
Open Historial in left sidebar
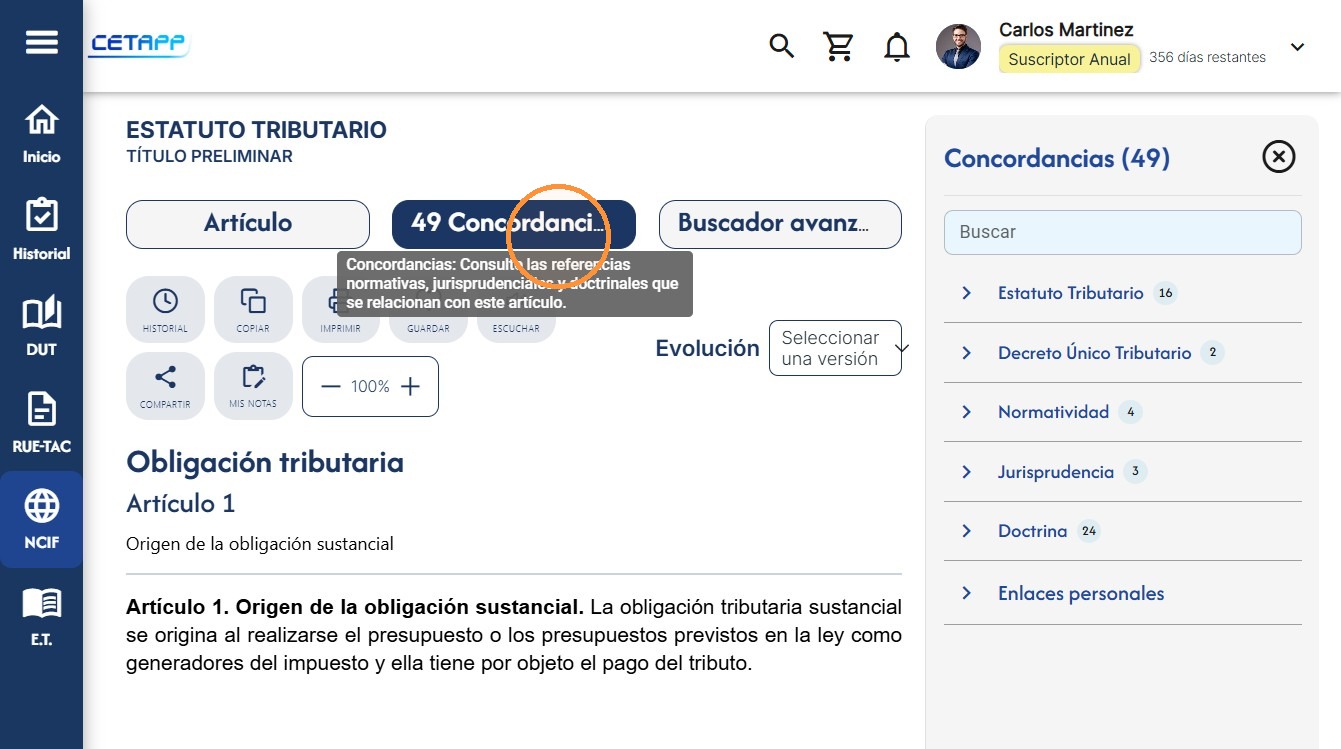pos(41,230)
